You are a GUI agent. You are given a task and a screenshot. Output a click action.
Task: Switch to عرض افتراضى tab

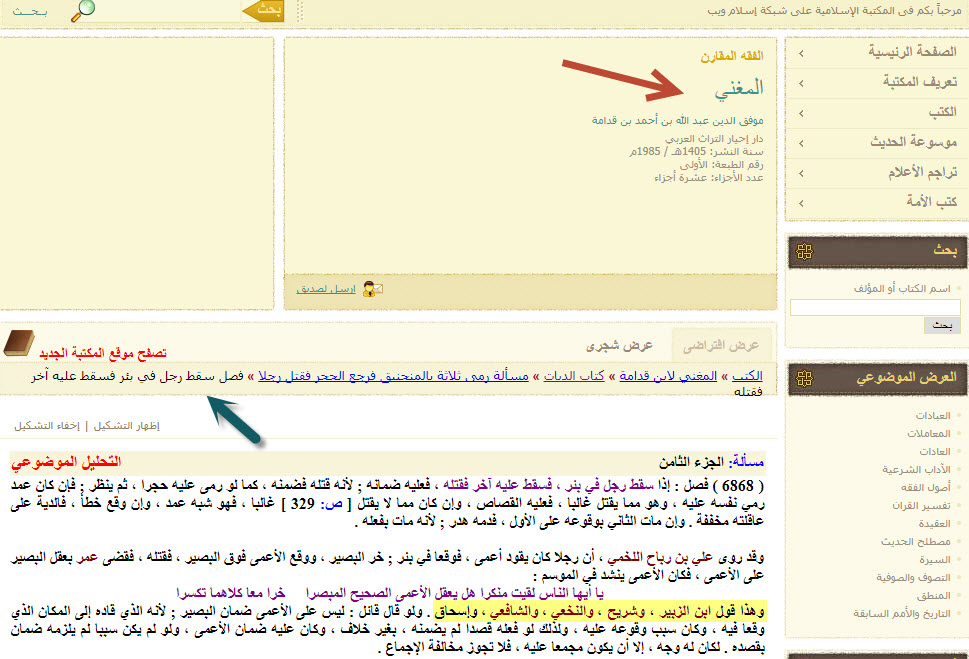[720, 345]
